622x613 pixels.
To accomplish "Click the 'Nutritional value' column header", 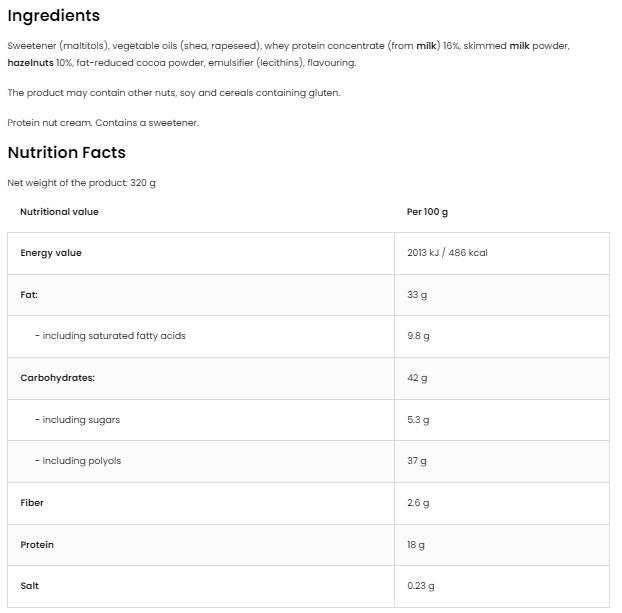I will 59,212.
